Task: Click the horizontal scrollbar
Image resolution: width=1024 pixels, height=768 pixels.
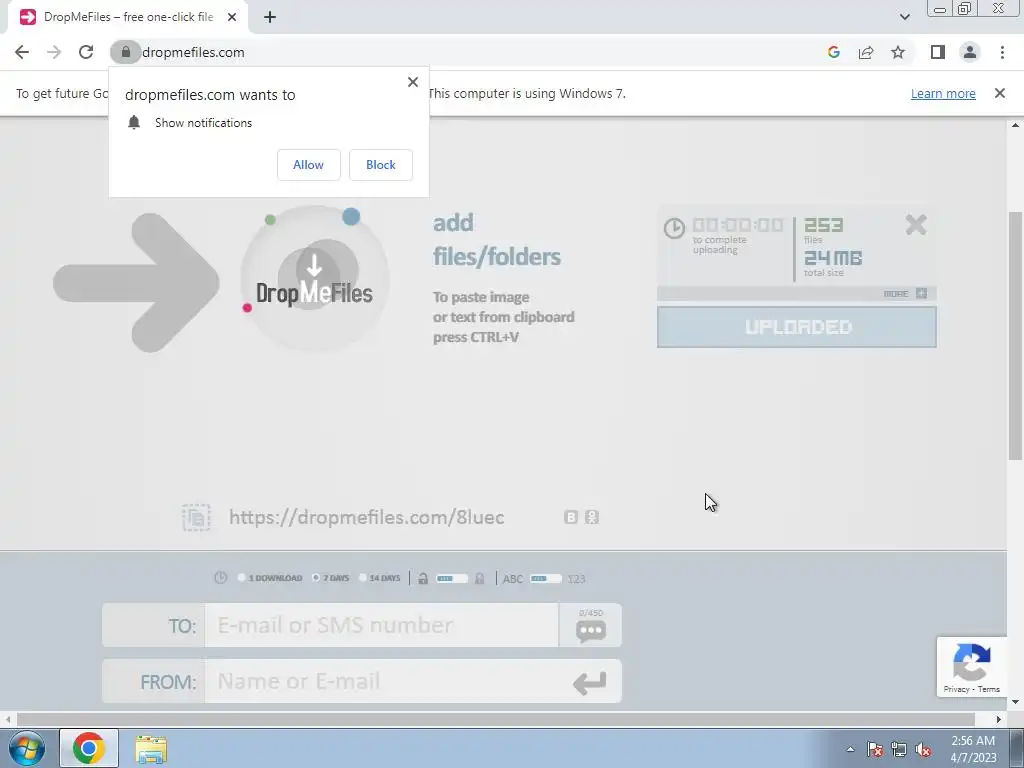Action: click(x=495, y=719)
